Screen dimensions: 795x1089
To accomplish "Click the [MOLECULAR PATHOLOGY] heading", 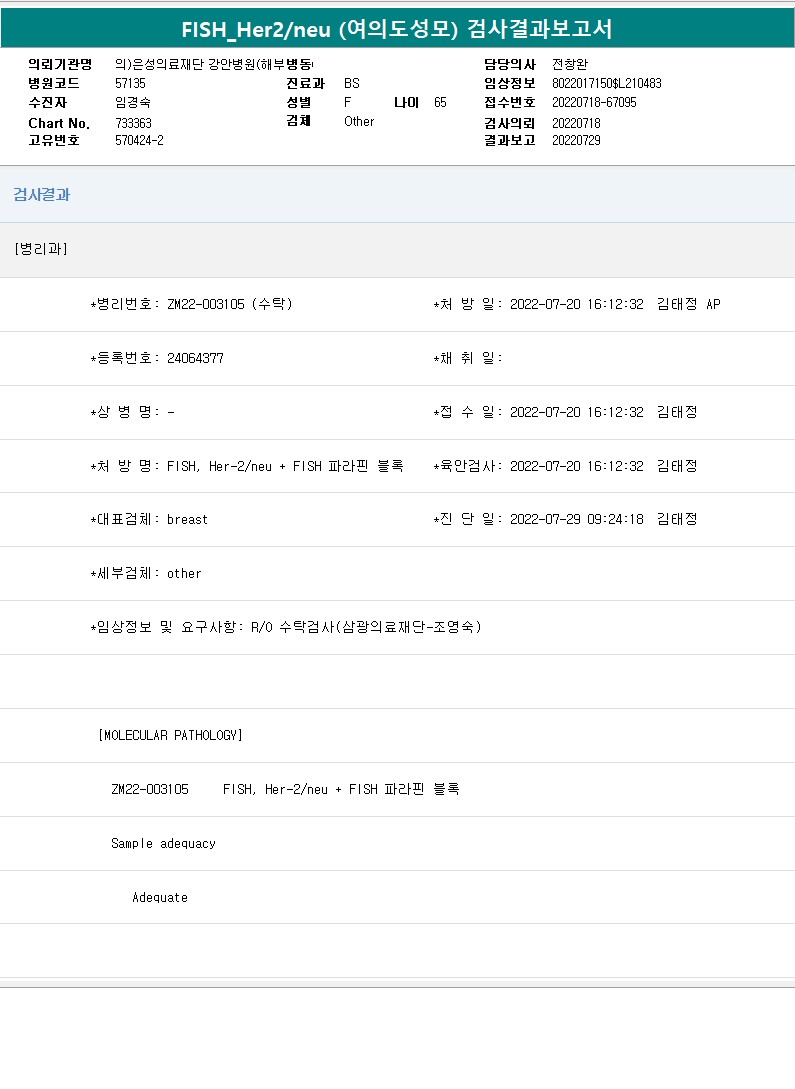I will pyautogui.click(x=171, y=735).
